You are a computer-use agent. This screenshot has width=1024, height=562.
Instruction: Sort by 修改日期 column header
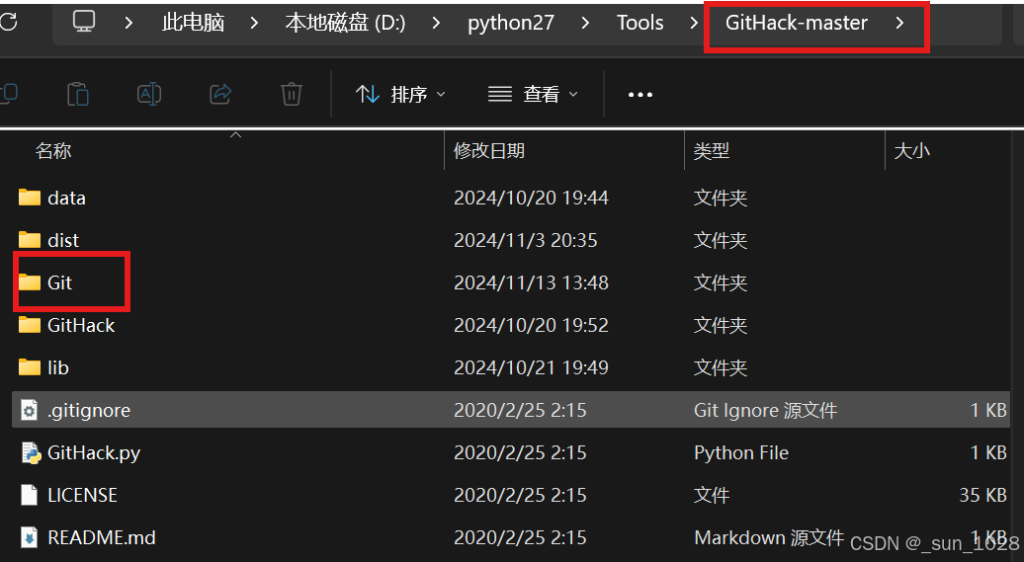489,151
